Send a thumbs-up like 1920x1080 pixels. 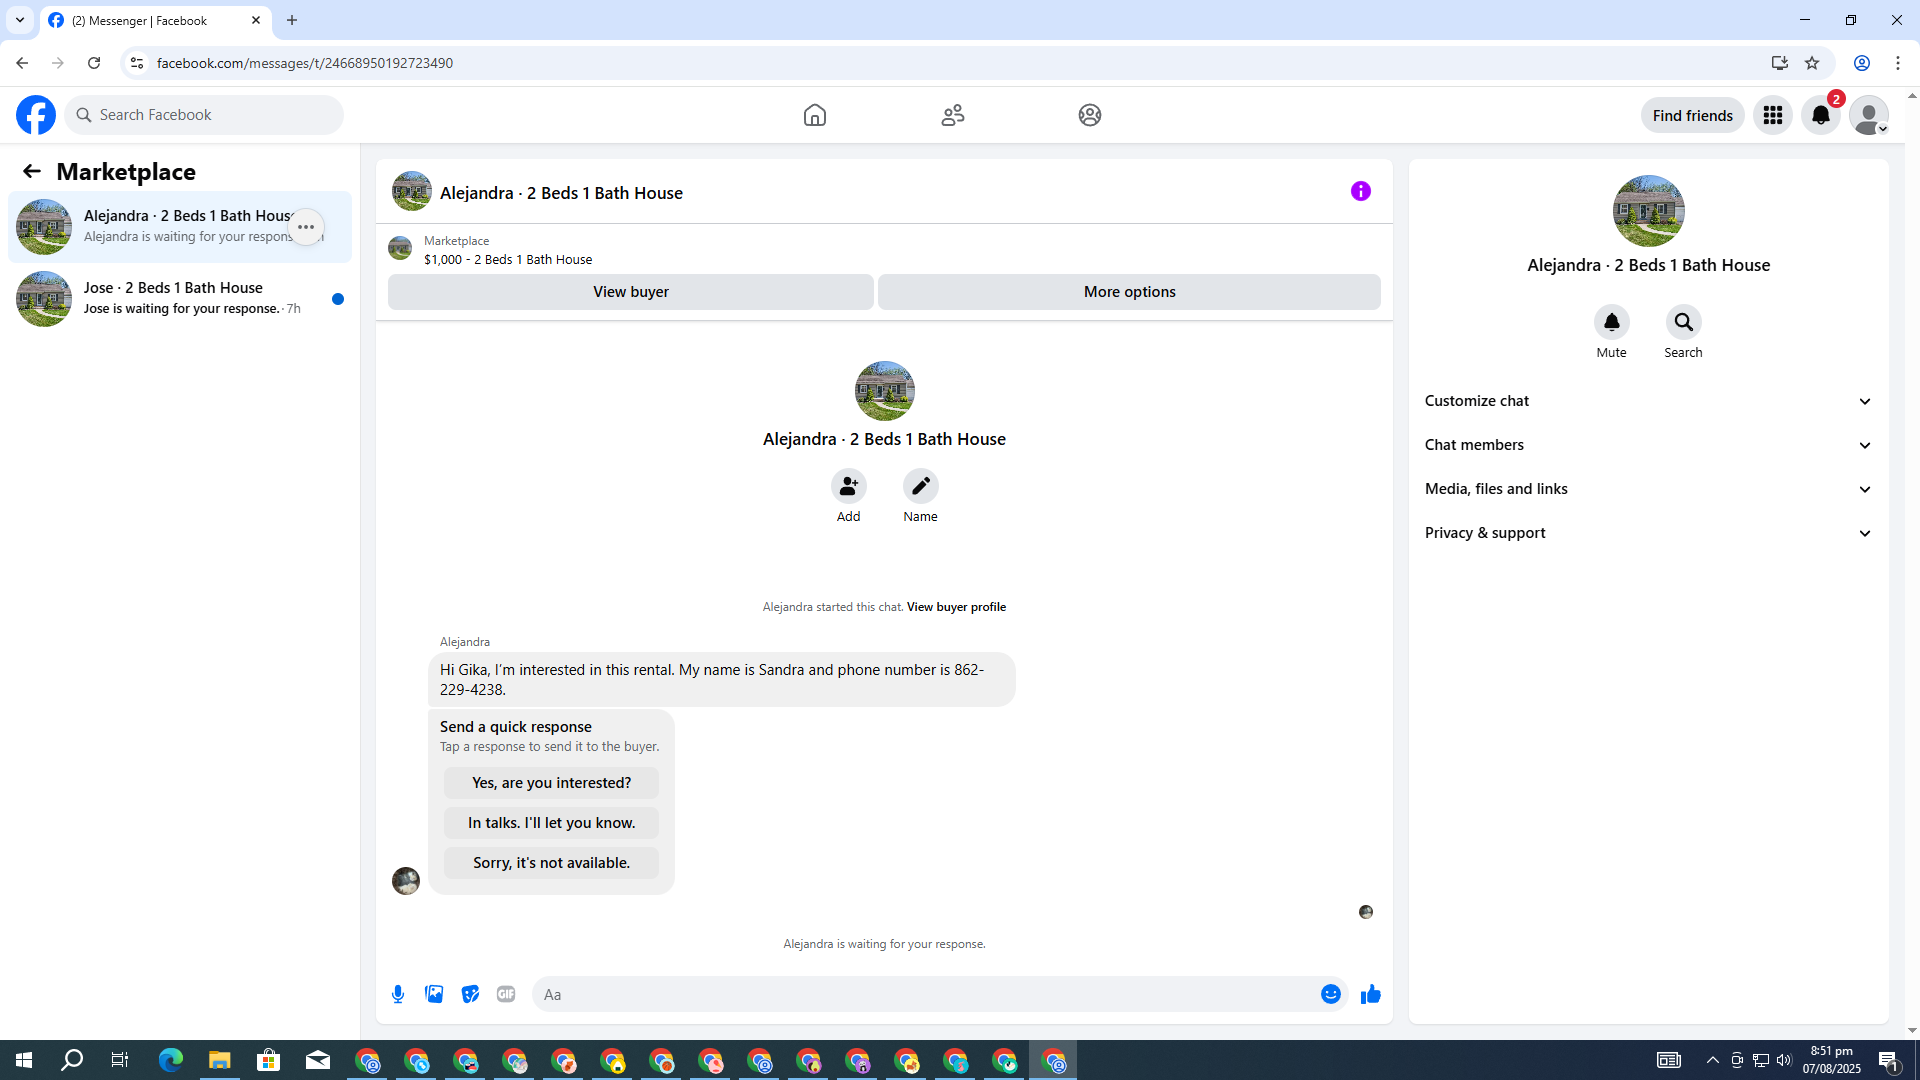tap(1371, 994)
